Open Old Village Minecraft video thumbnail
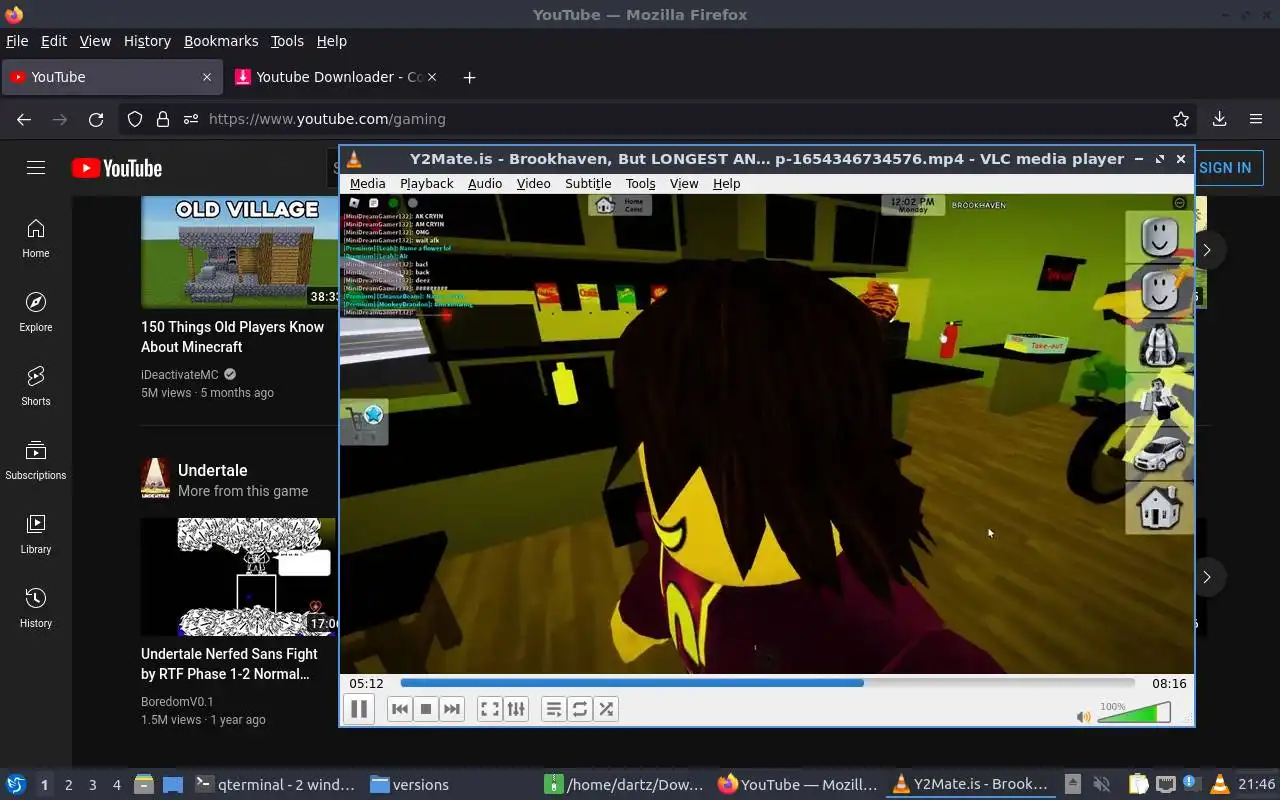This screenshot has width=1280, height=800. 239,252
